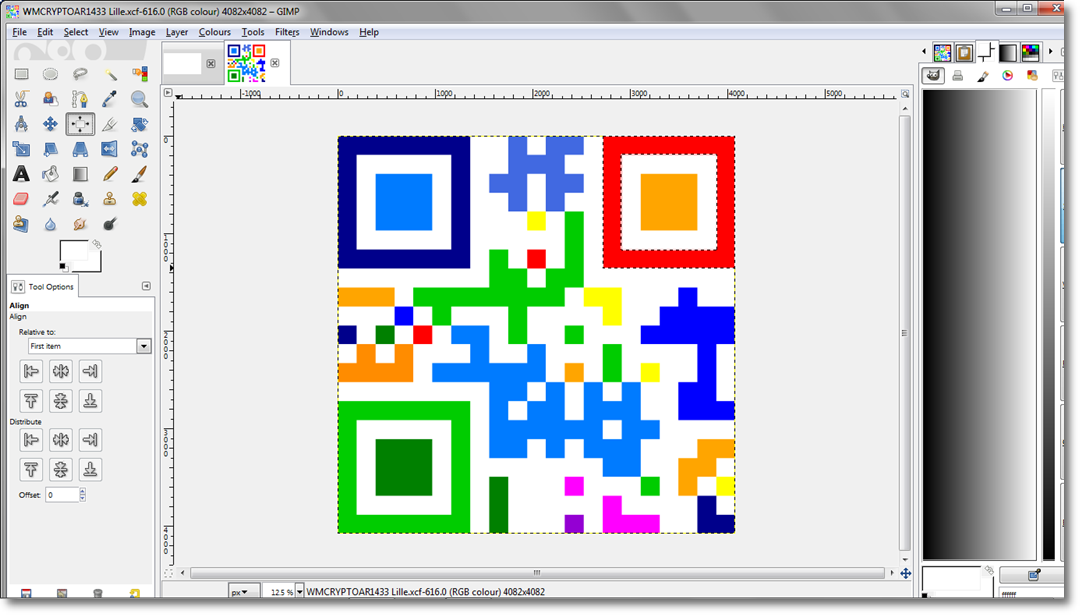
Task: Open the 'Relative to' First item dropdown
Action: [x=90, y=346]
